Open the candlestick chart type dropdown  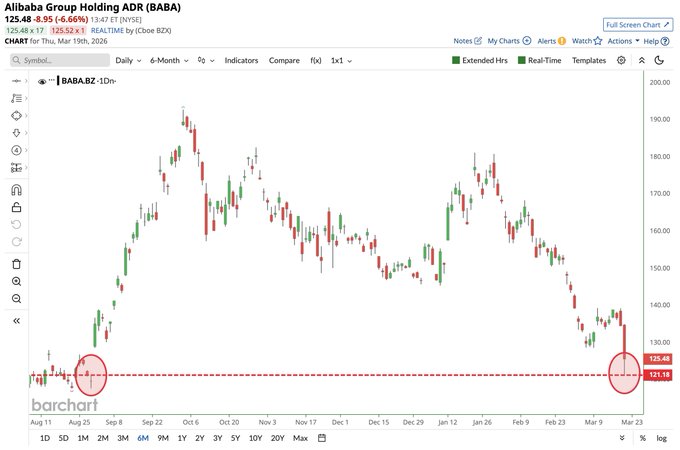[x=206, y=60]
